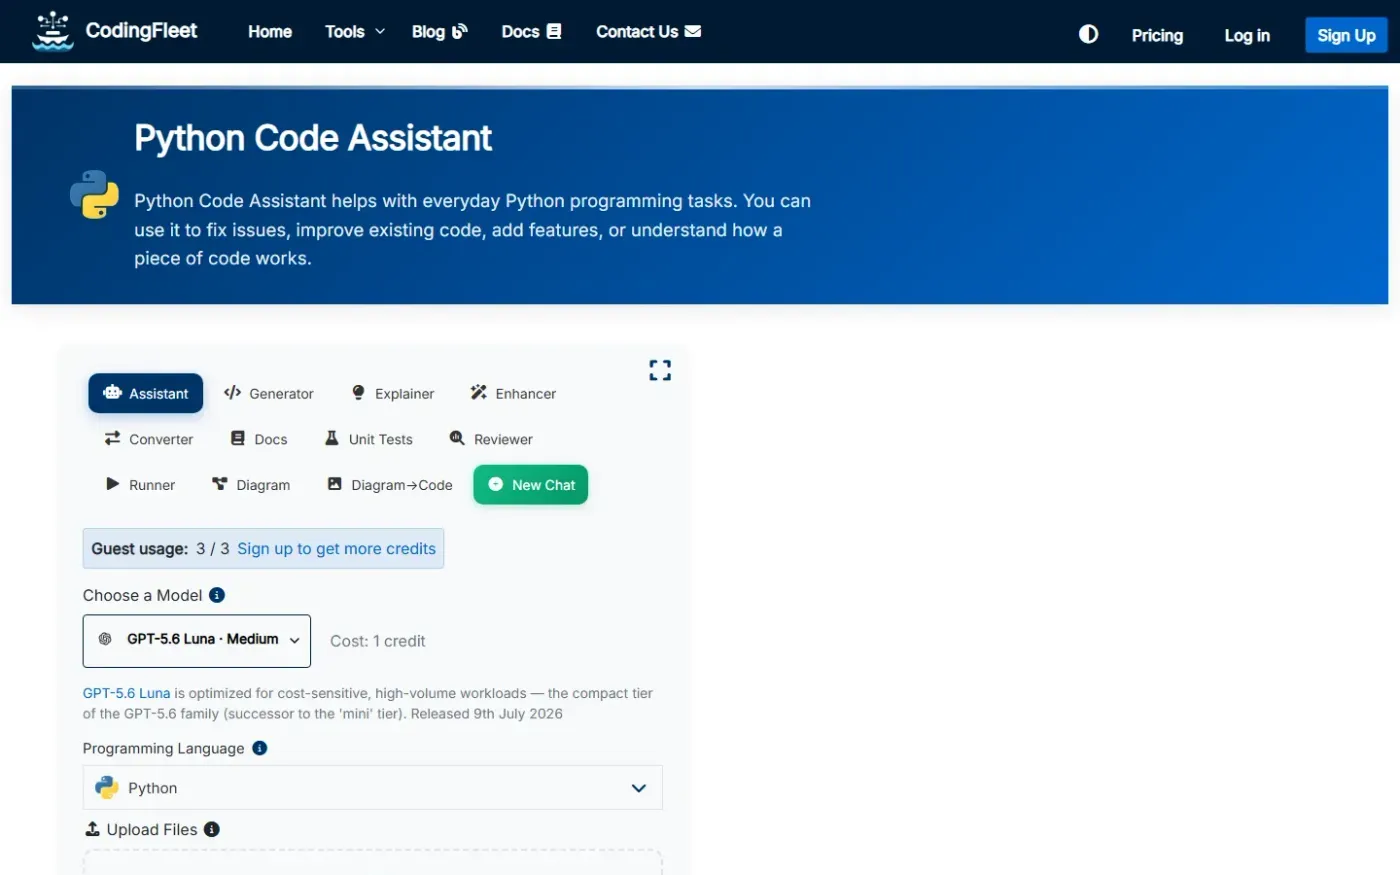The height and width of the screenshot is (875, 1400).
Task: Click the Python logo in banner
Action: click(x=94, y=194)
